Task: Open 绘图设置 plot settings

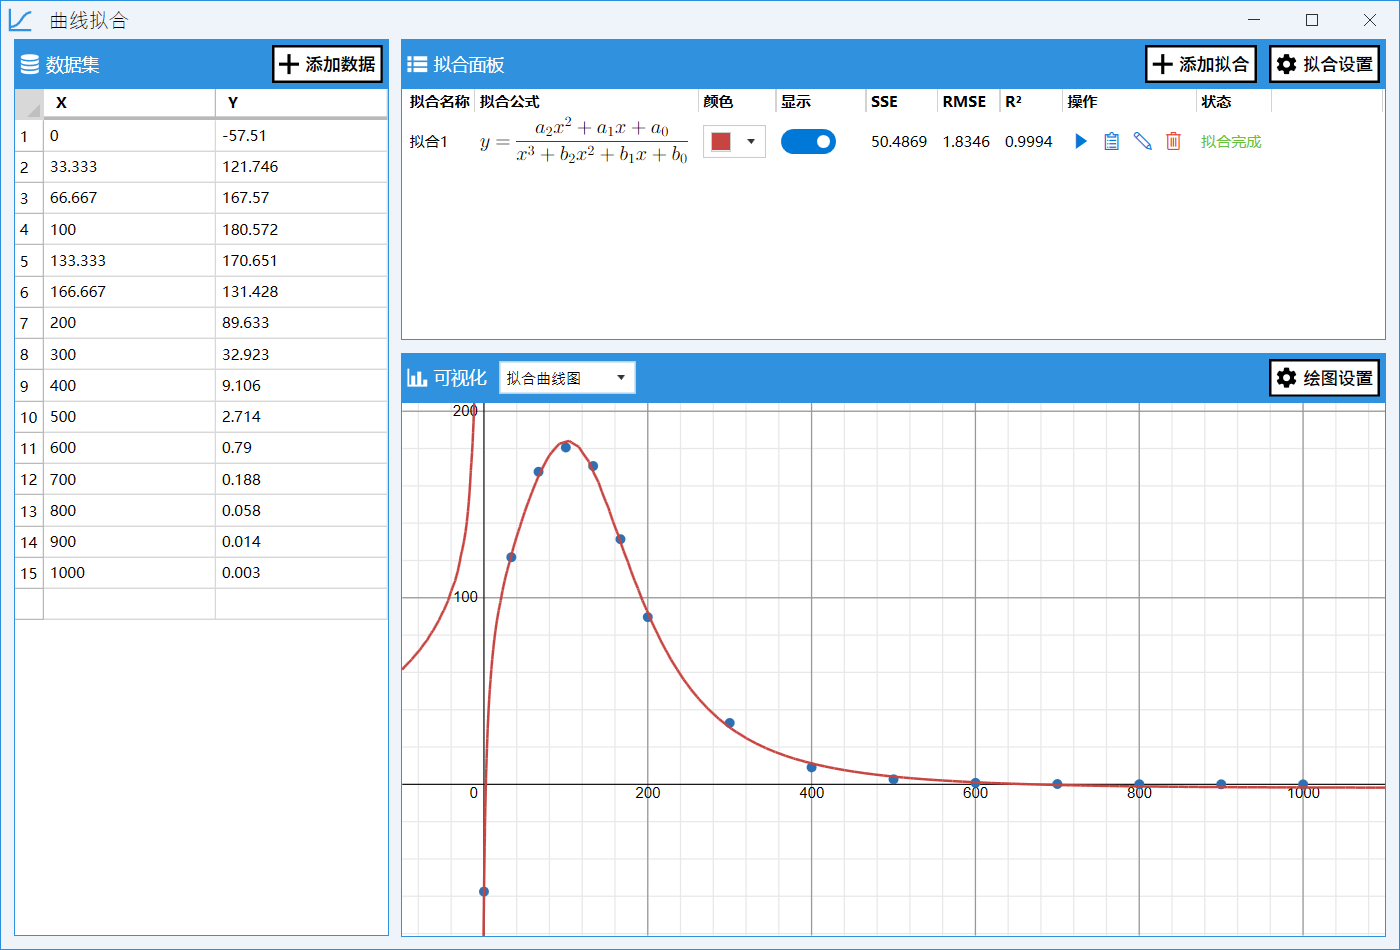Action: click(x=1325, y=378)
